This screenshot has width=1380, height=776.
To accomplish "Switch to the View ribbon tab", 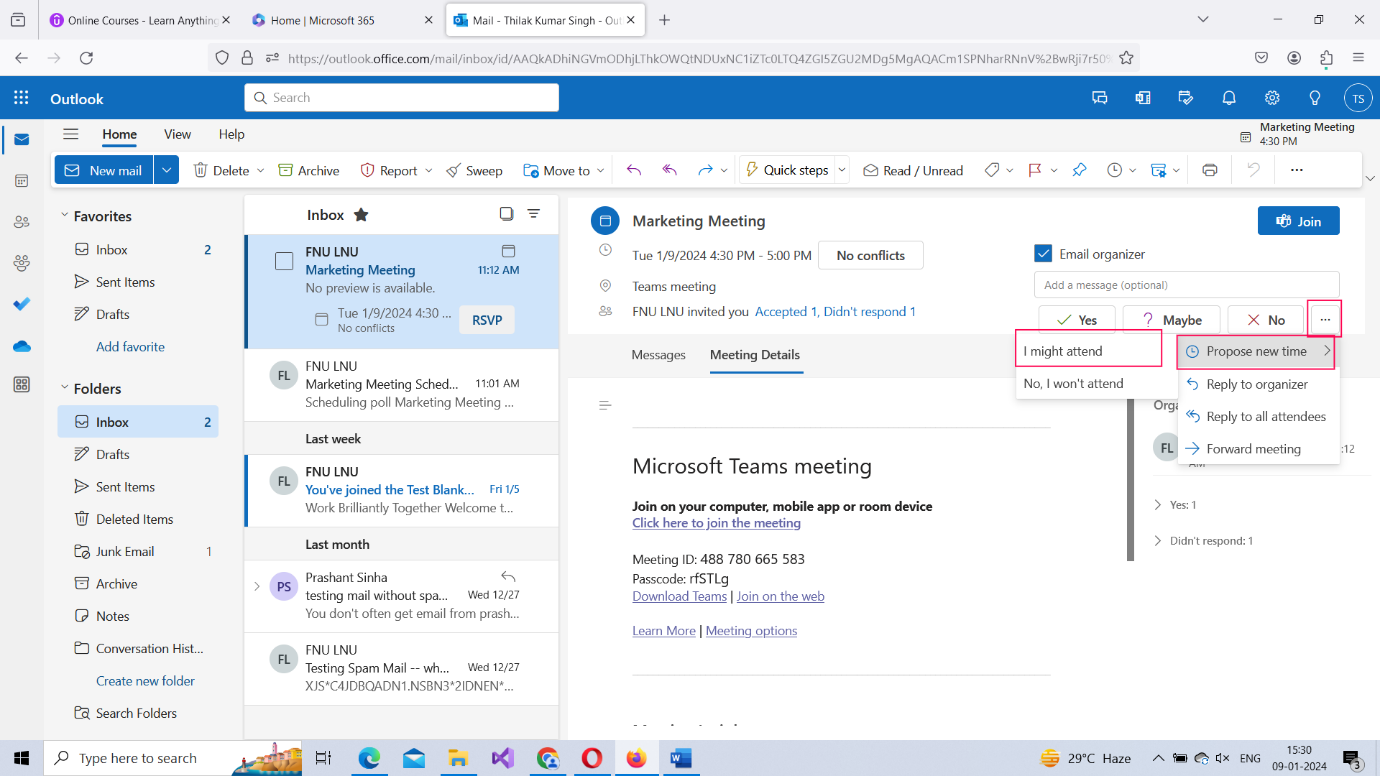I will 177,134.
